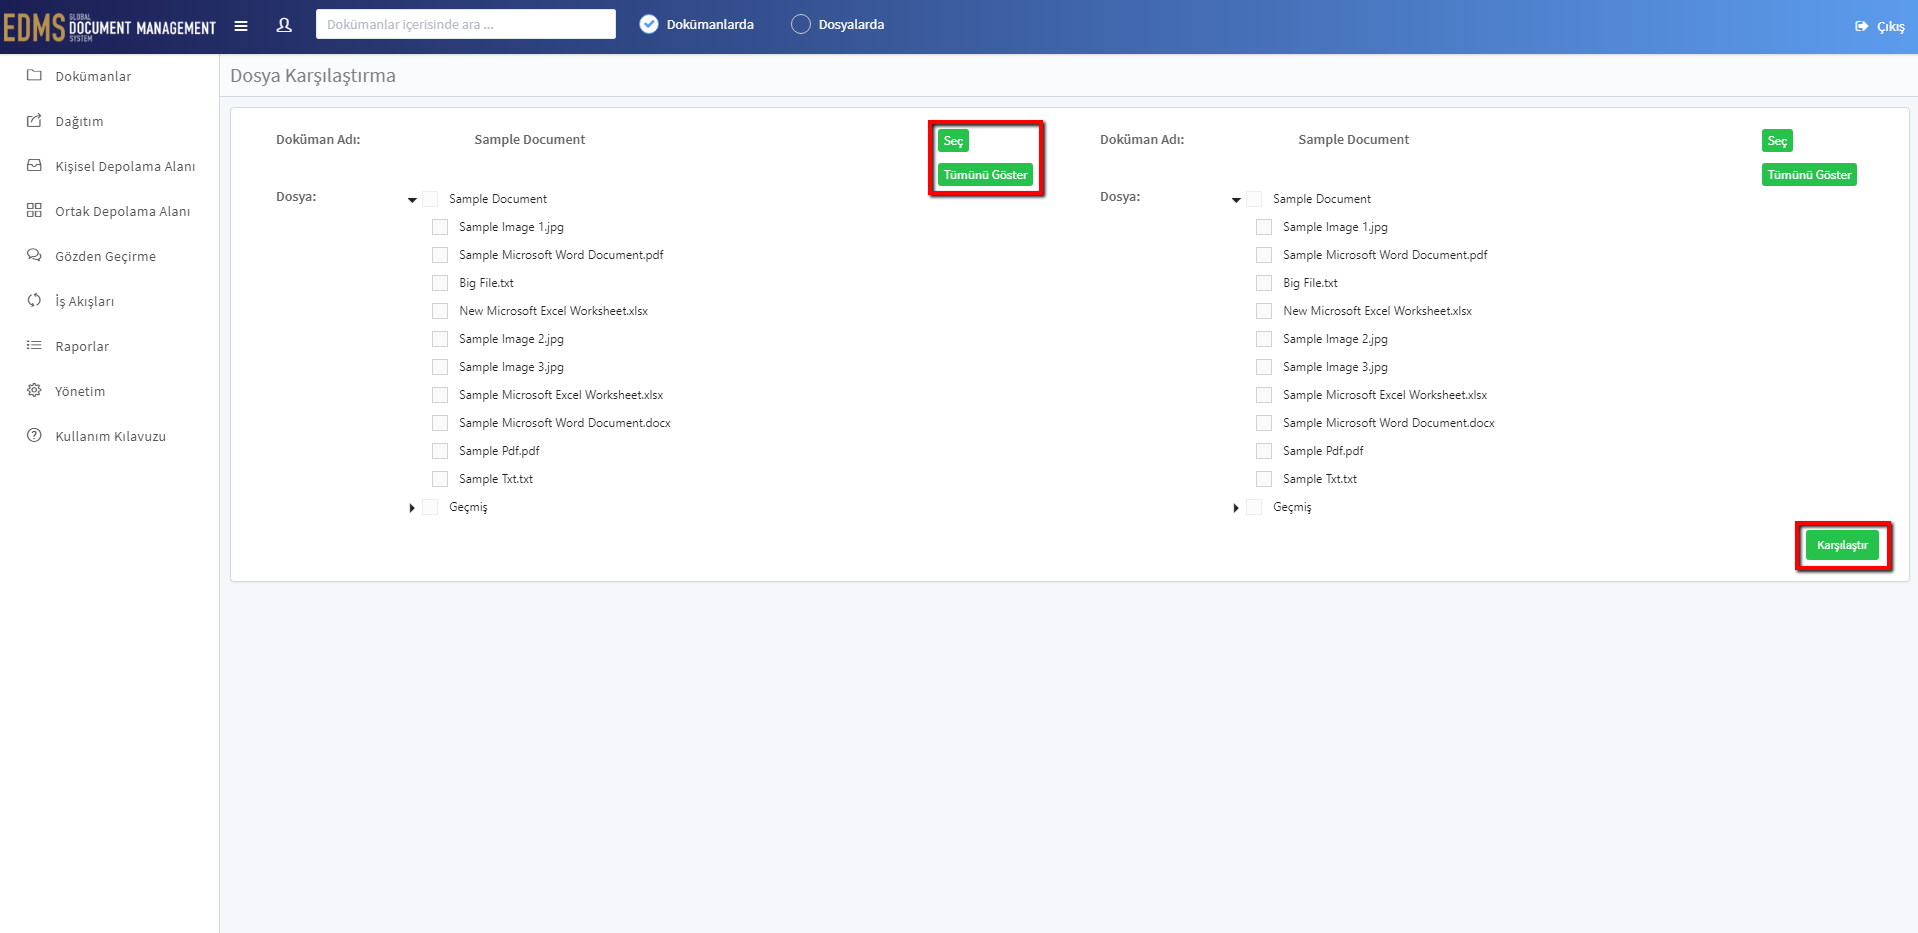Click the Yönetim gear icon
This screenshot has height=933, width=1918.
pyautogui.click(x=34, y=390)
